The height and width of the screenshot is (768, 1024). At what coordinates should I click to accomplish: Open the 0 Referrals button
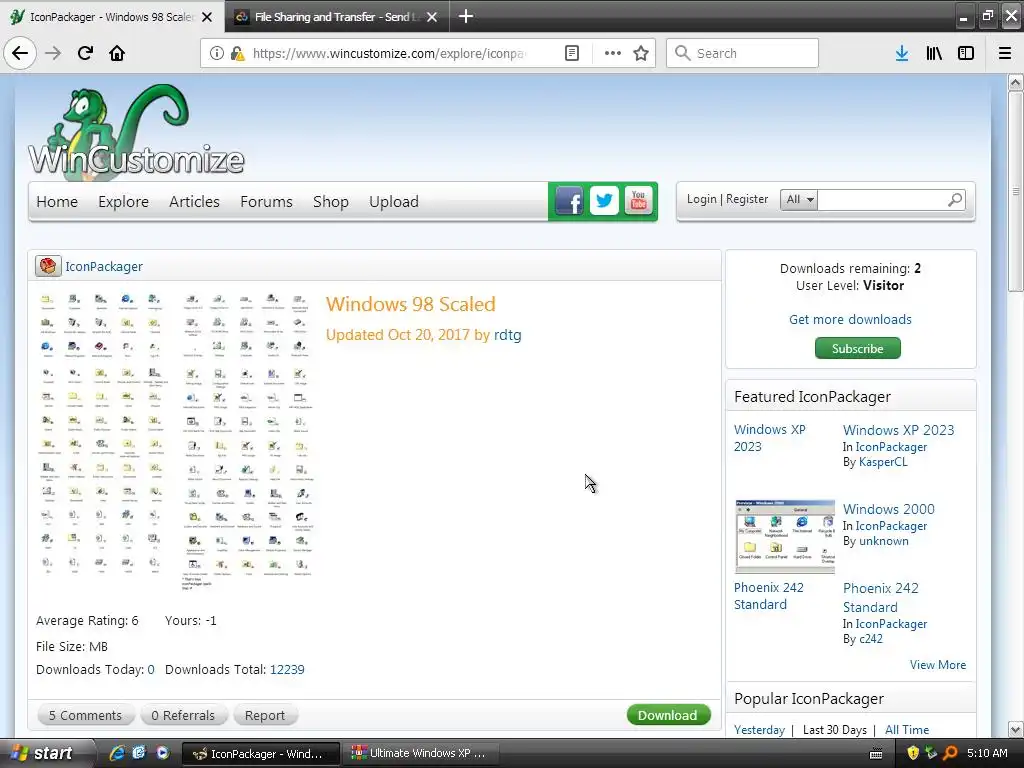click(183, 715)
